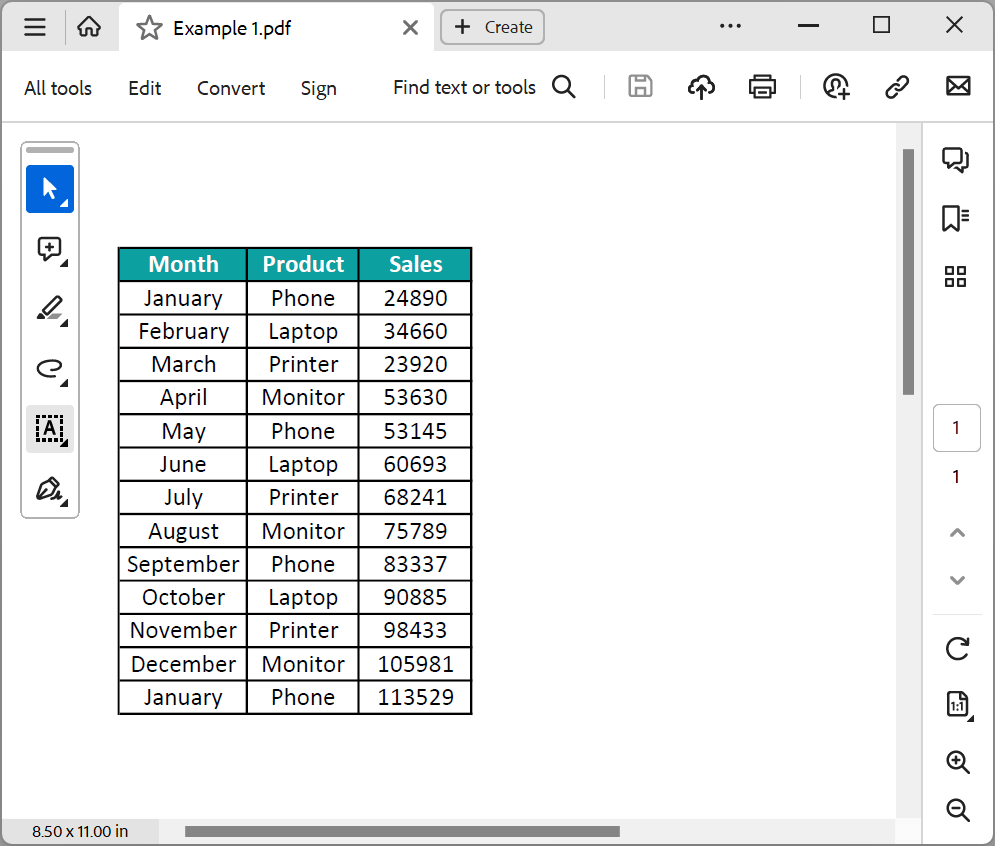Open the Fill & Sign tool
This screenshot has height=846, width=995.
[x=48, y=488]
